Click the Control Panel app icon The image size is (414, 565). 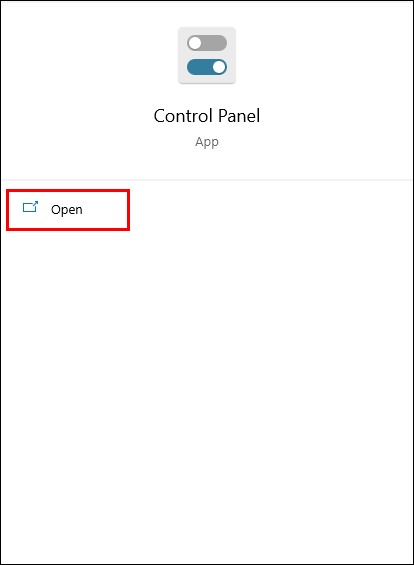pos(207,55)
